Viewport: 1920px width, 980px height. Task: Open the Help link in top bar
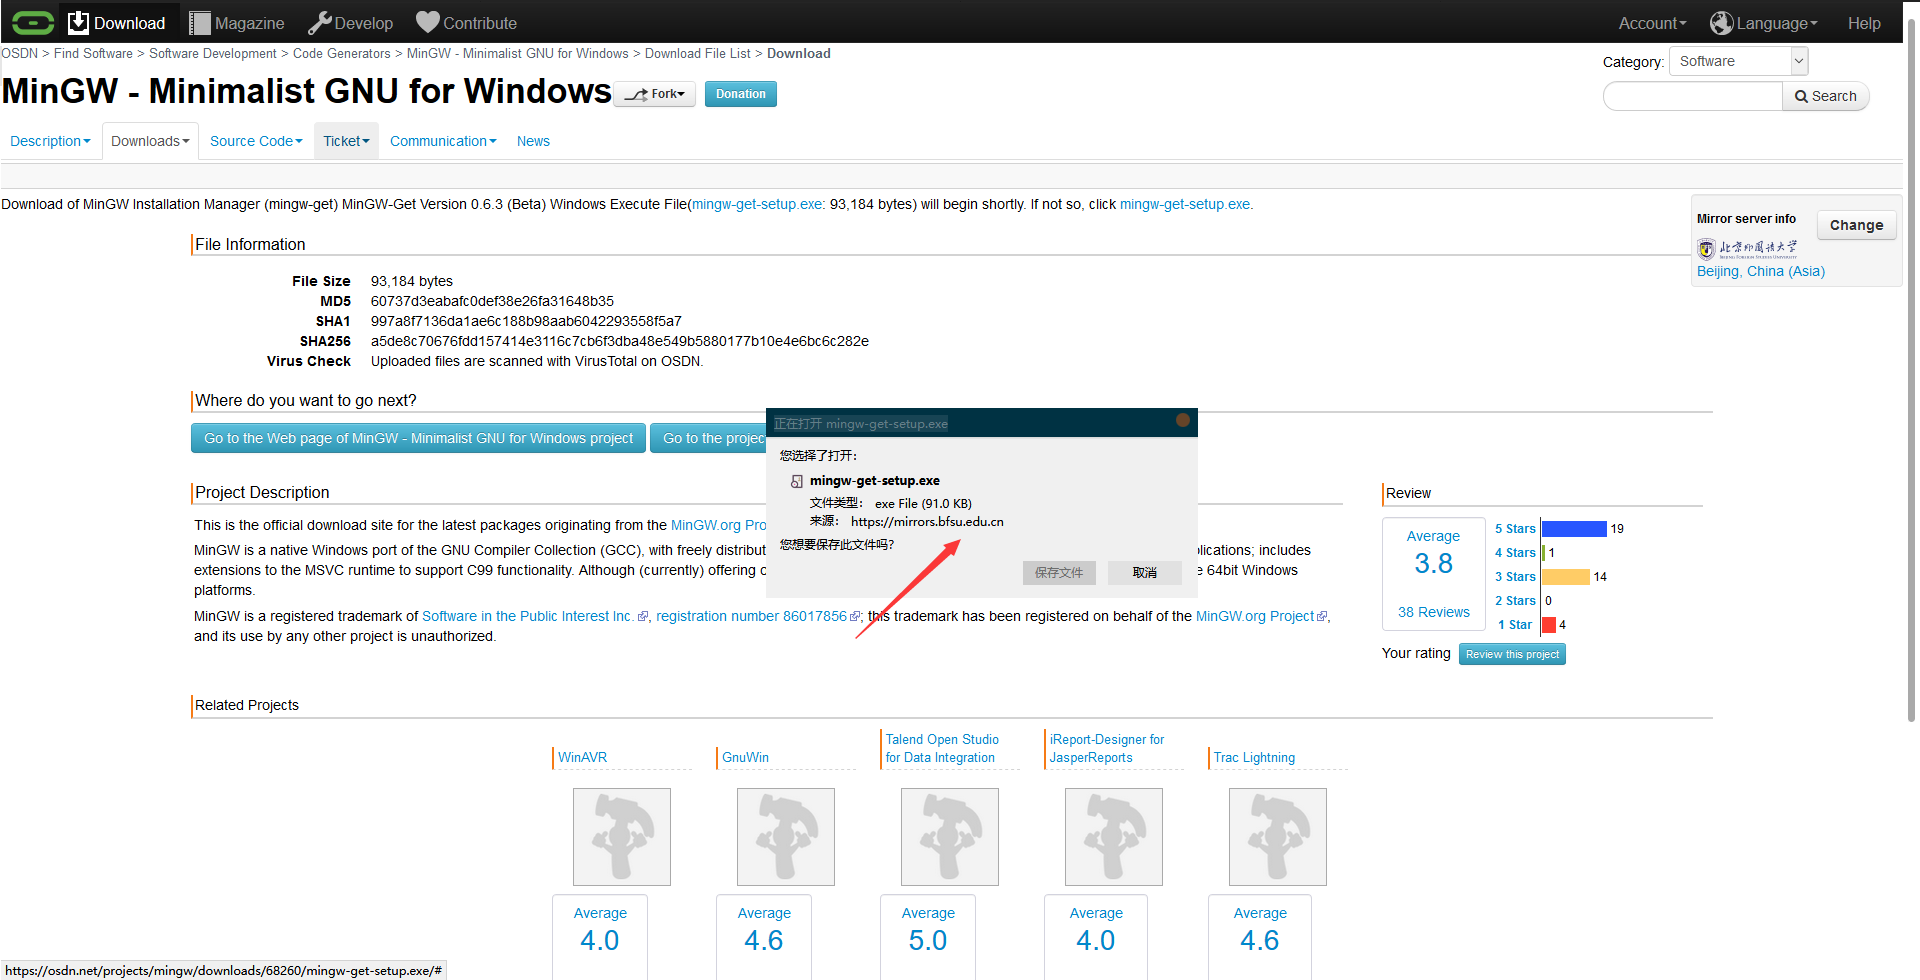pos(1864,23)
